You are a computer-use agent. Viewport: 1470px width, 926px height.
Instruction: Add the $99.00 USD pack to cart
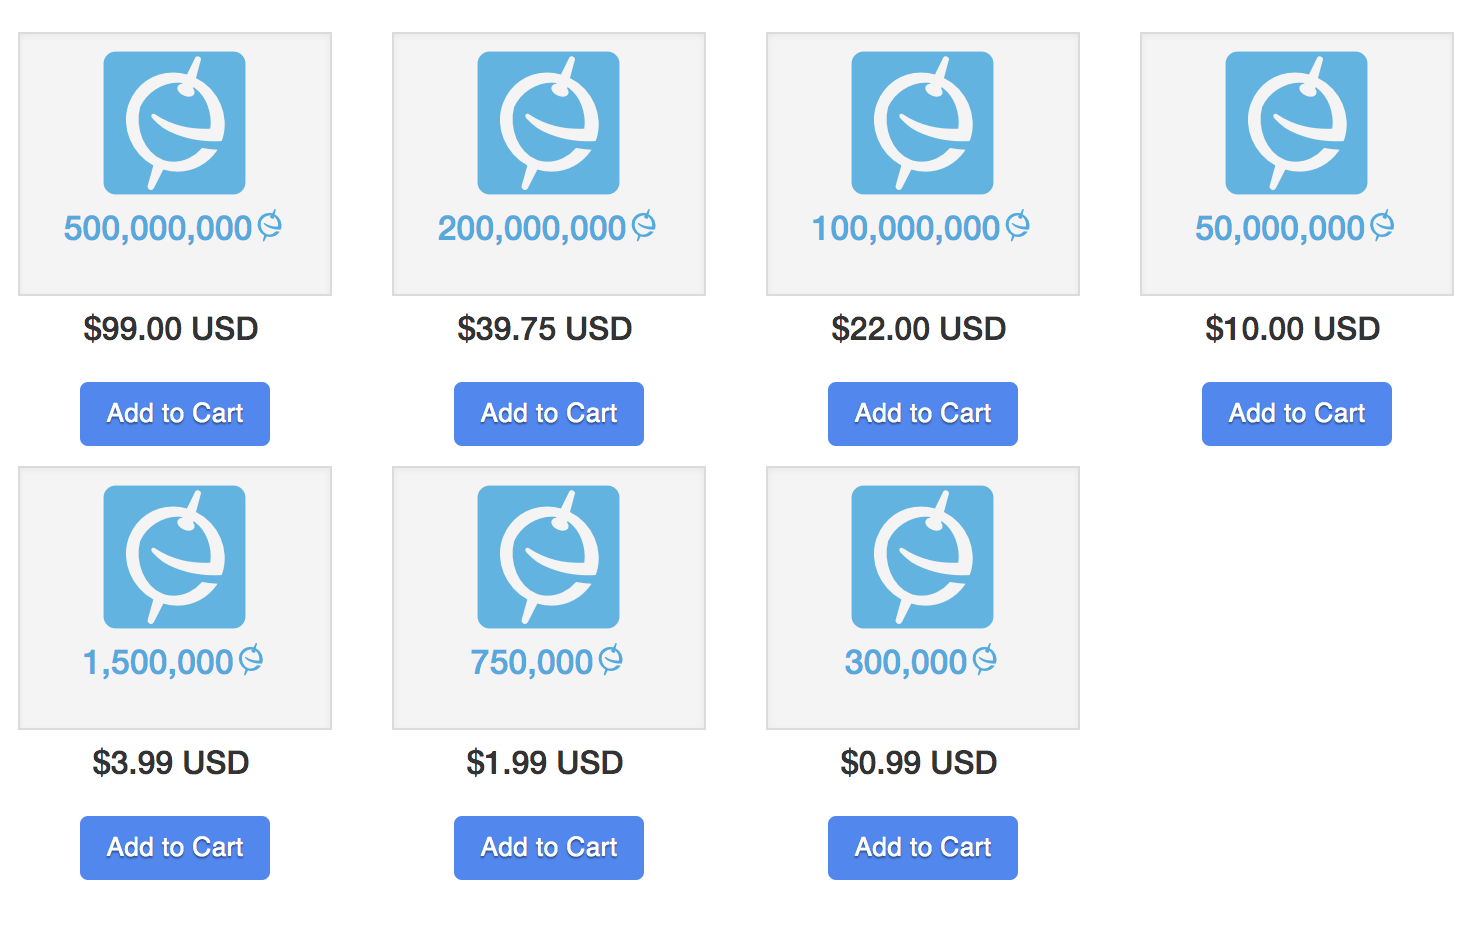(x=175, y=414)
